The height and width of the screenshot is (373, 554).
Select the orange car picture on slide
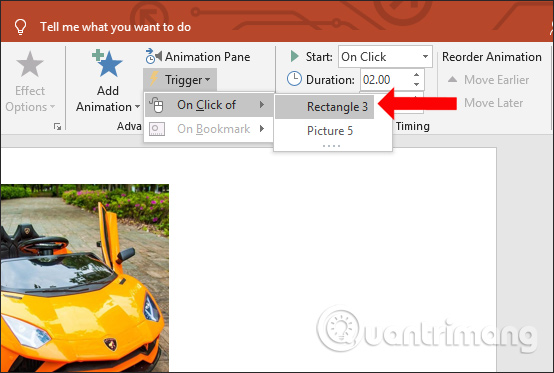84,277
